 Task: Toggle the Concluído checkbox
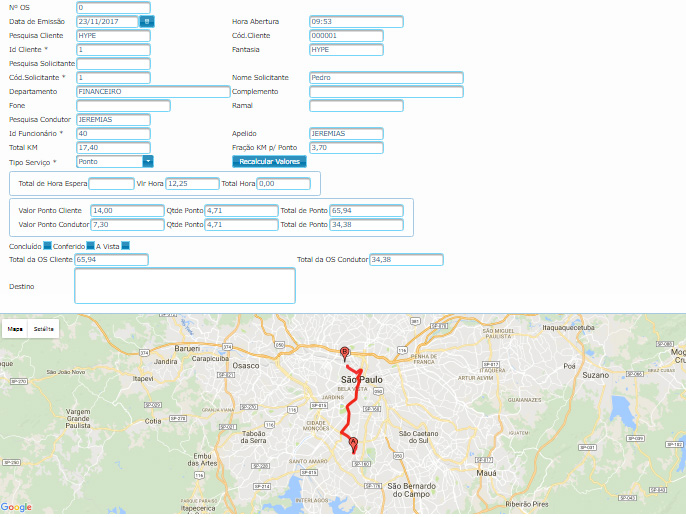click(x=48, y=245)
